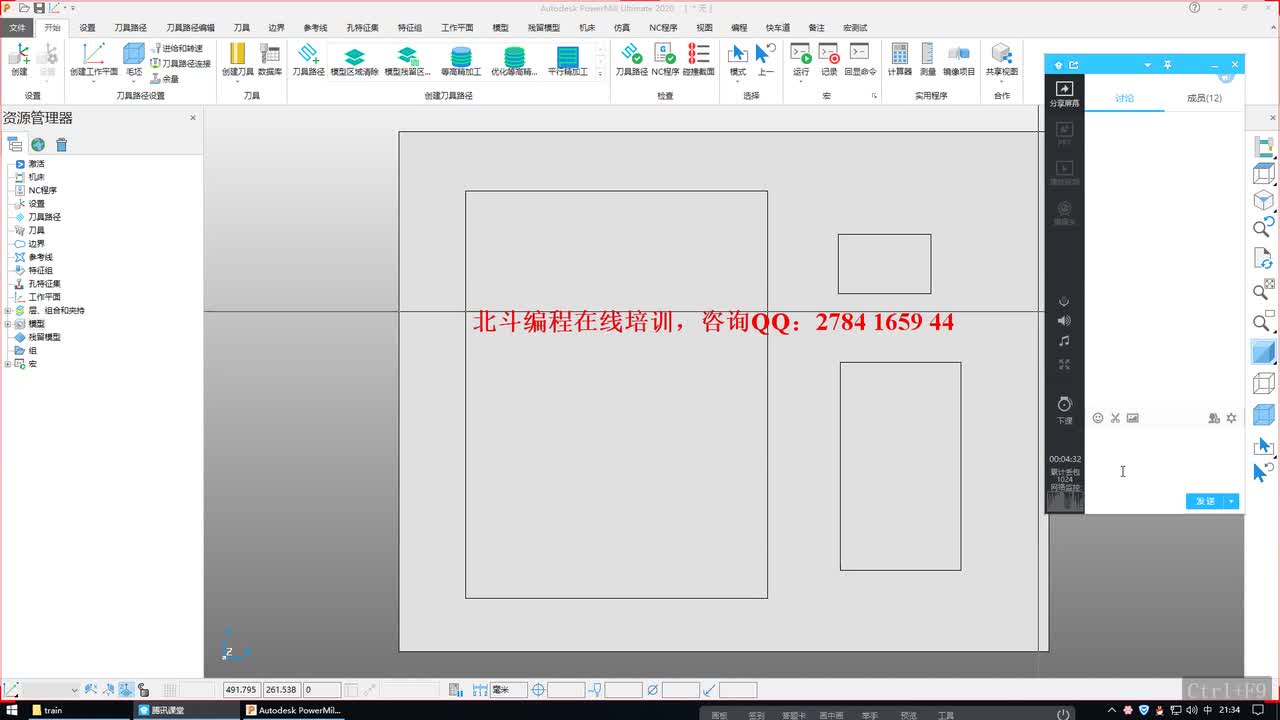This screenshot has width=1280, height=720.
Task: Click the Y coordinate field 261.538
Action: click(x=281, y=690)
